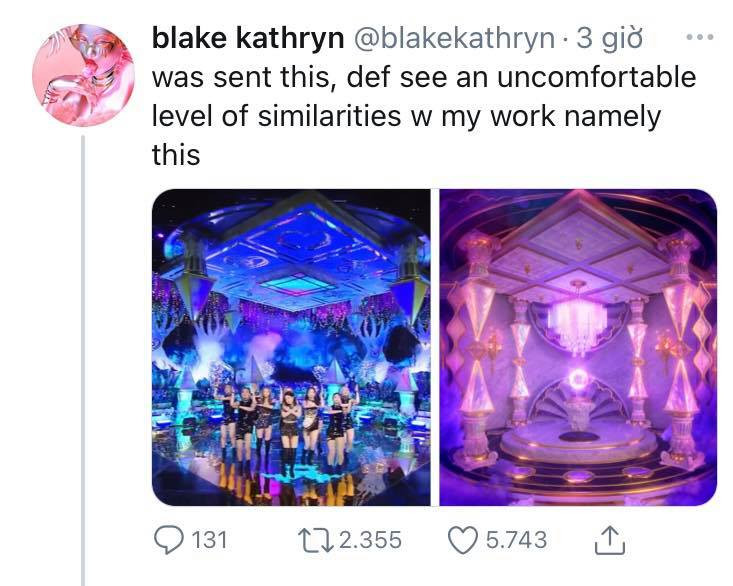Open blake kathryn's pink profile avatar
The height and width of the screenshot is (586, 733).
click(83, 75)
